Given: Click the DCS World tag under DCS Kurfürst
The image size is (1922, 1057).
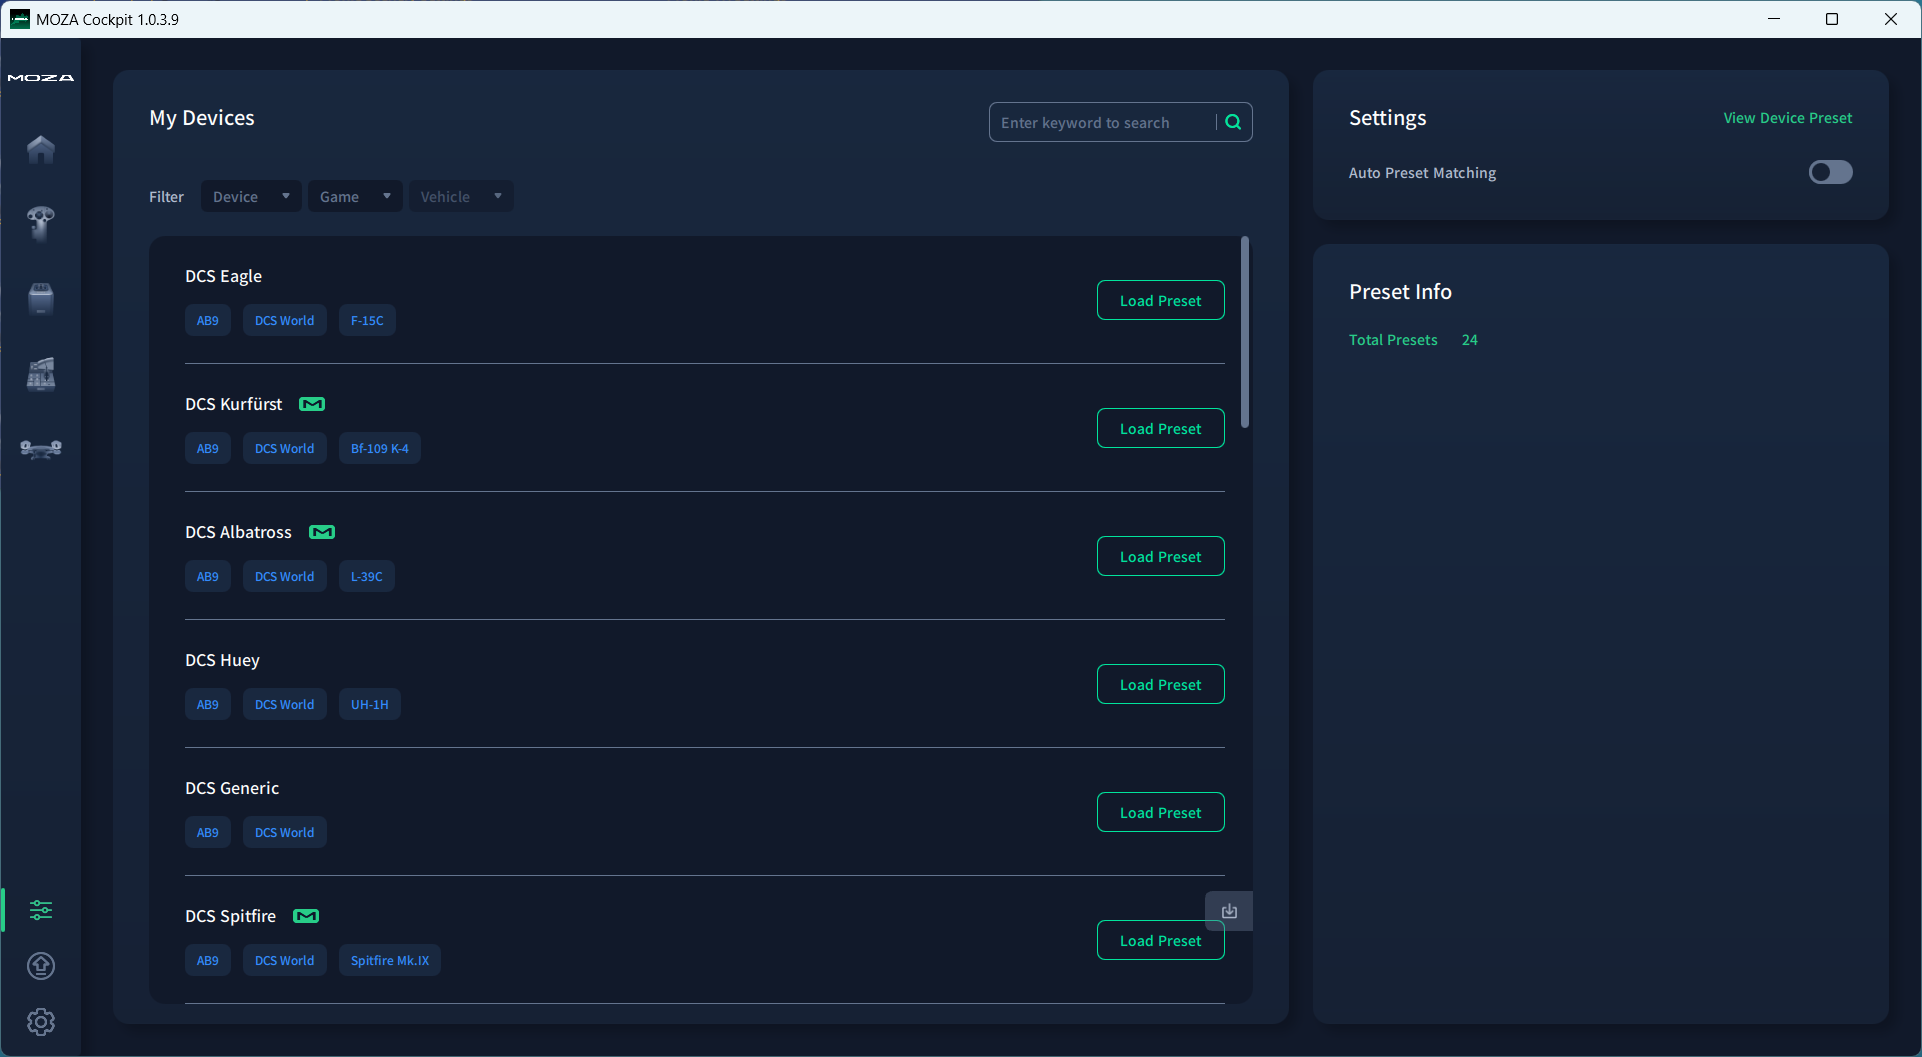Looking at the screenshot, I should coord(285,448).
